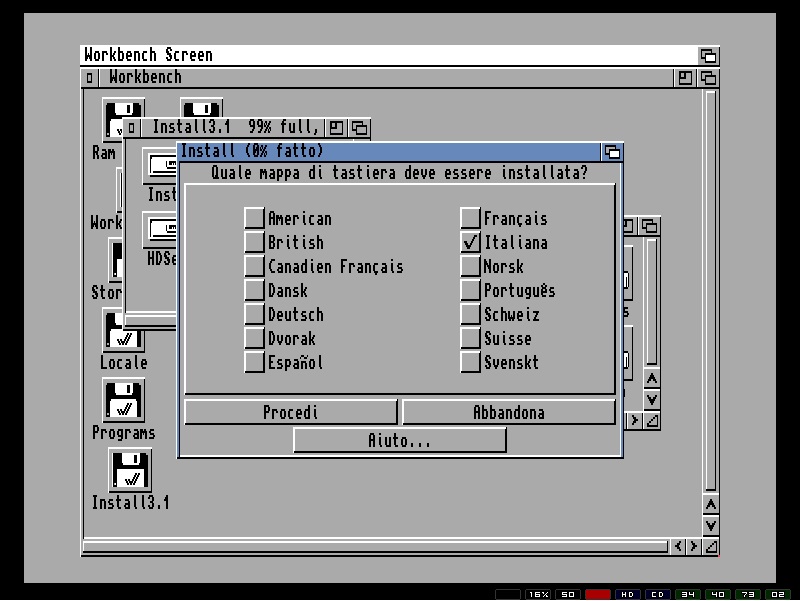Click the Workbench Screen title bar
This screenshot has width=802, height=601.
(x=389, y=55)
